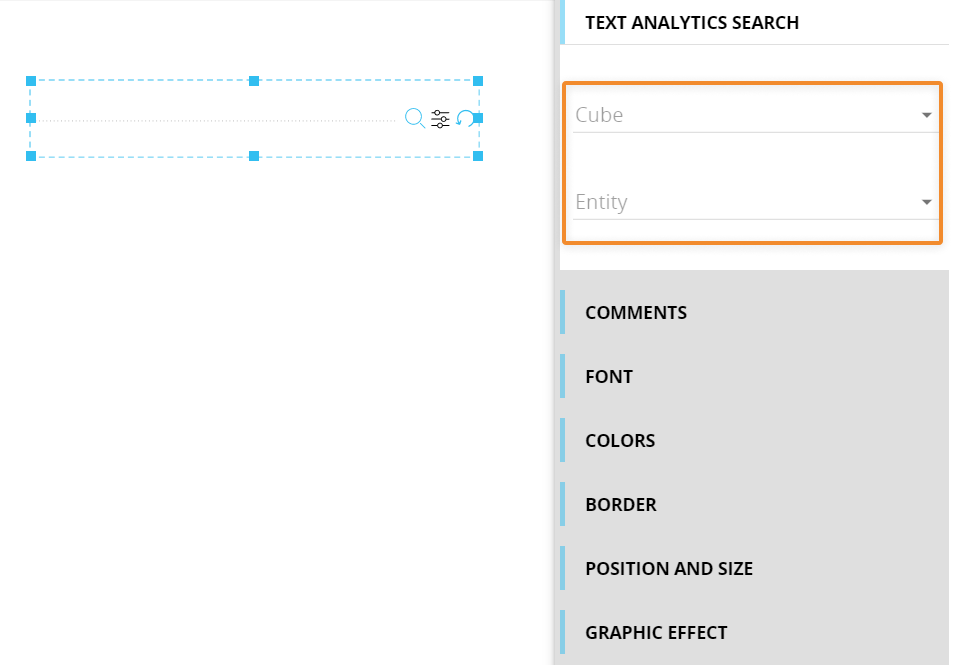Open the filter sliders icon in search widget
953x665 pixels.
click(x=440, y=119)
